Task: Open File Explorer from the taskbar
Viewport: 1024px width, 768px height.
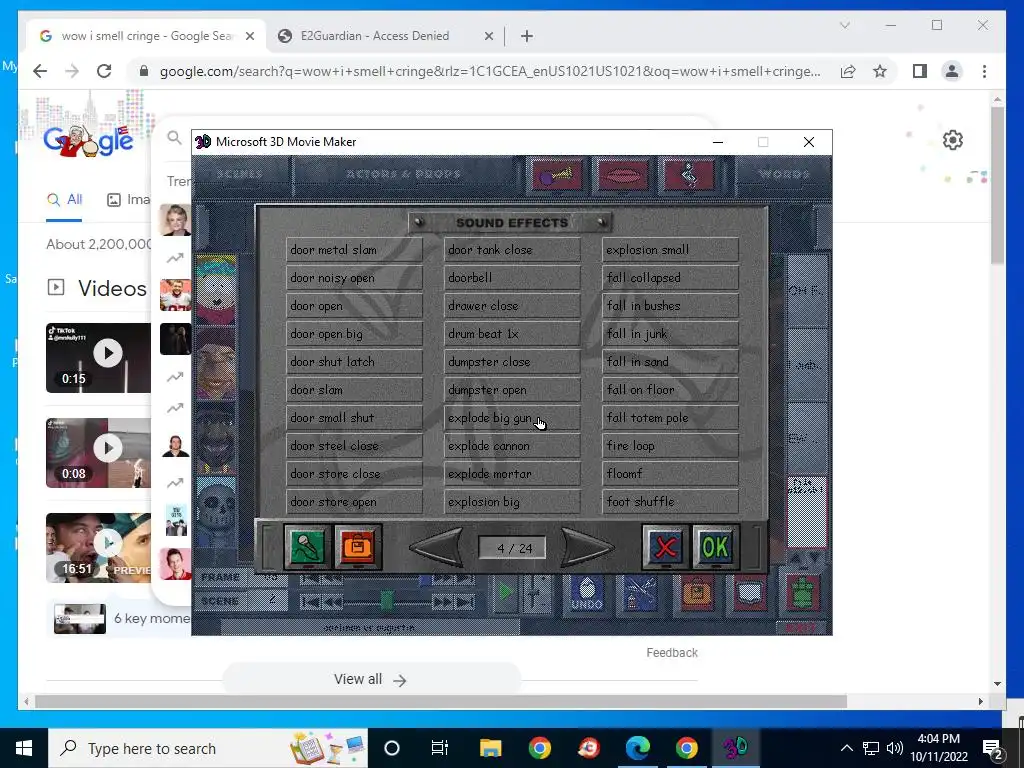Action: (x=490, y=748)
